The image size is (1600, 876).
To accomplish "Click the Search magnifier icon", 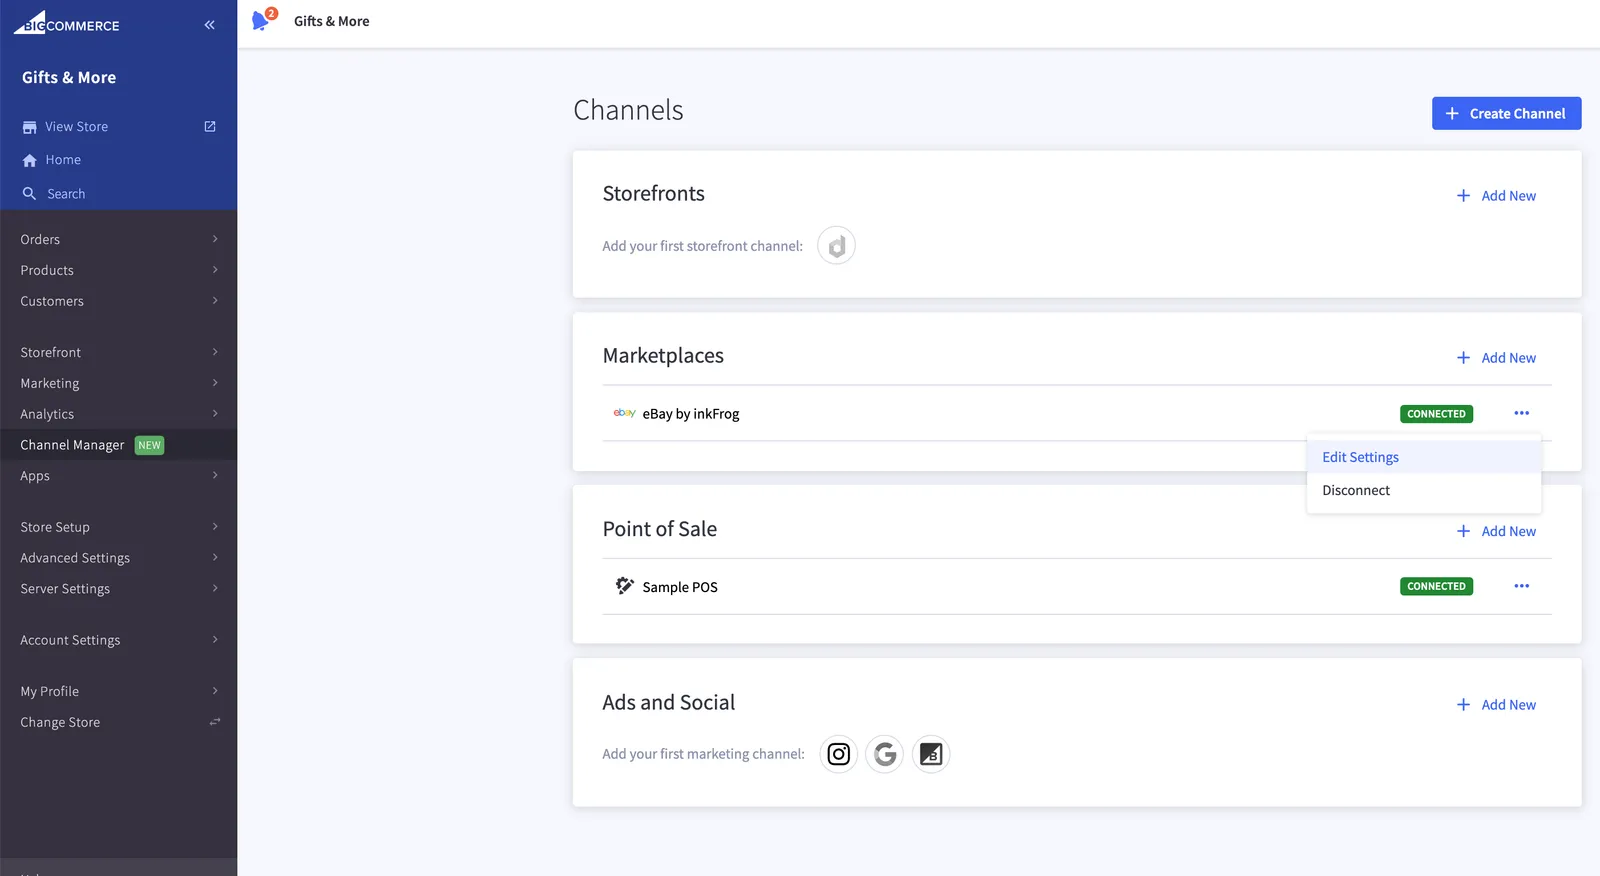I will 29,194.
